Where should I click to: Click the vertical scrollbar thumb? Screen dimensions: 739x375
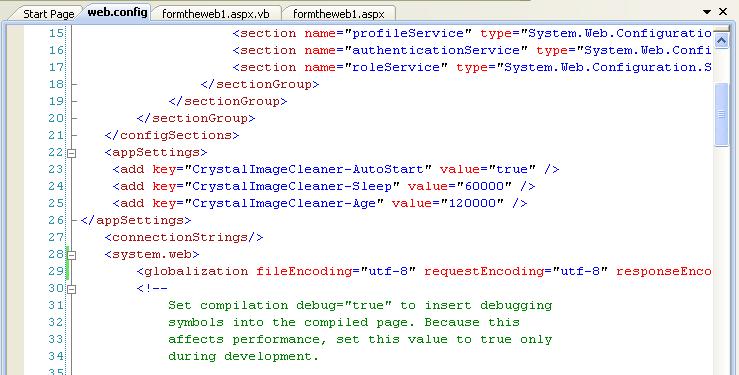click(x=721, y=115)
